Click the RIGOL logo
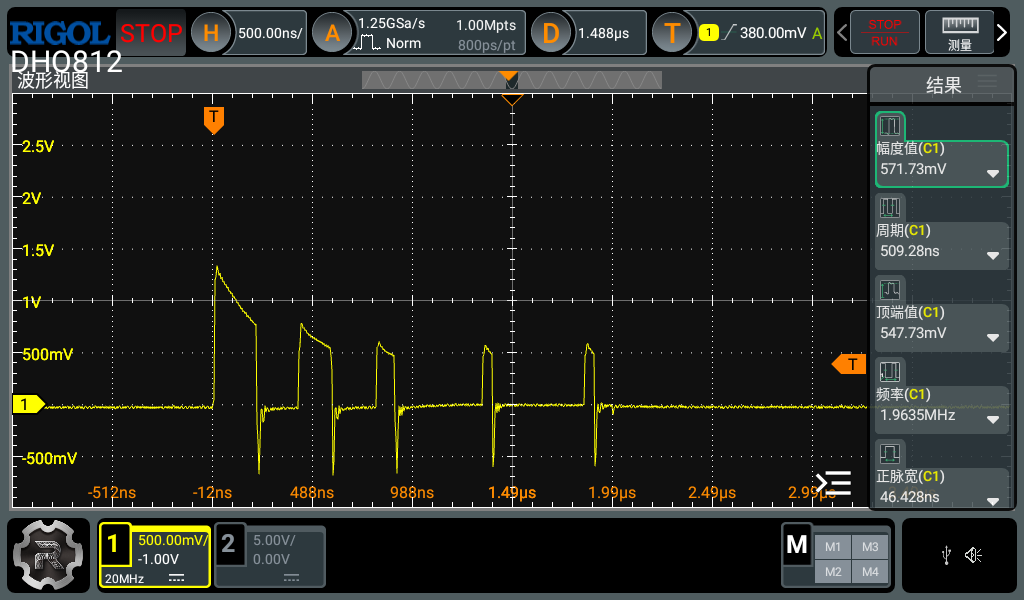Image resolution: width=1024 pixels, height=600 pixels. pos(59,33)
